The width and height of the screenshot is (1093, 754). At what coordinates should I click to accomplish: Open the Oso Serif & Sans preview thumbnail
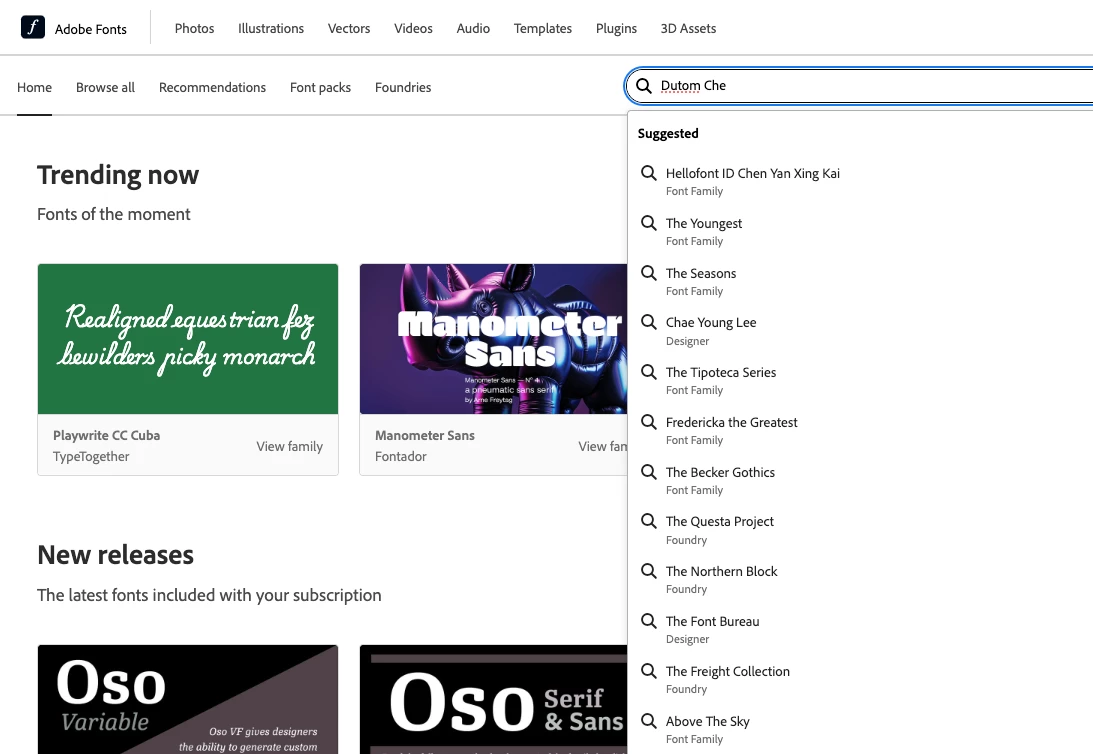494,699
